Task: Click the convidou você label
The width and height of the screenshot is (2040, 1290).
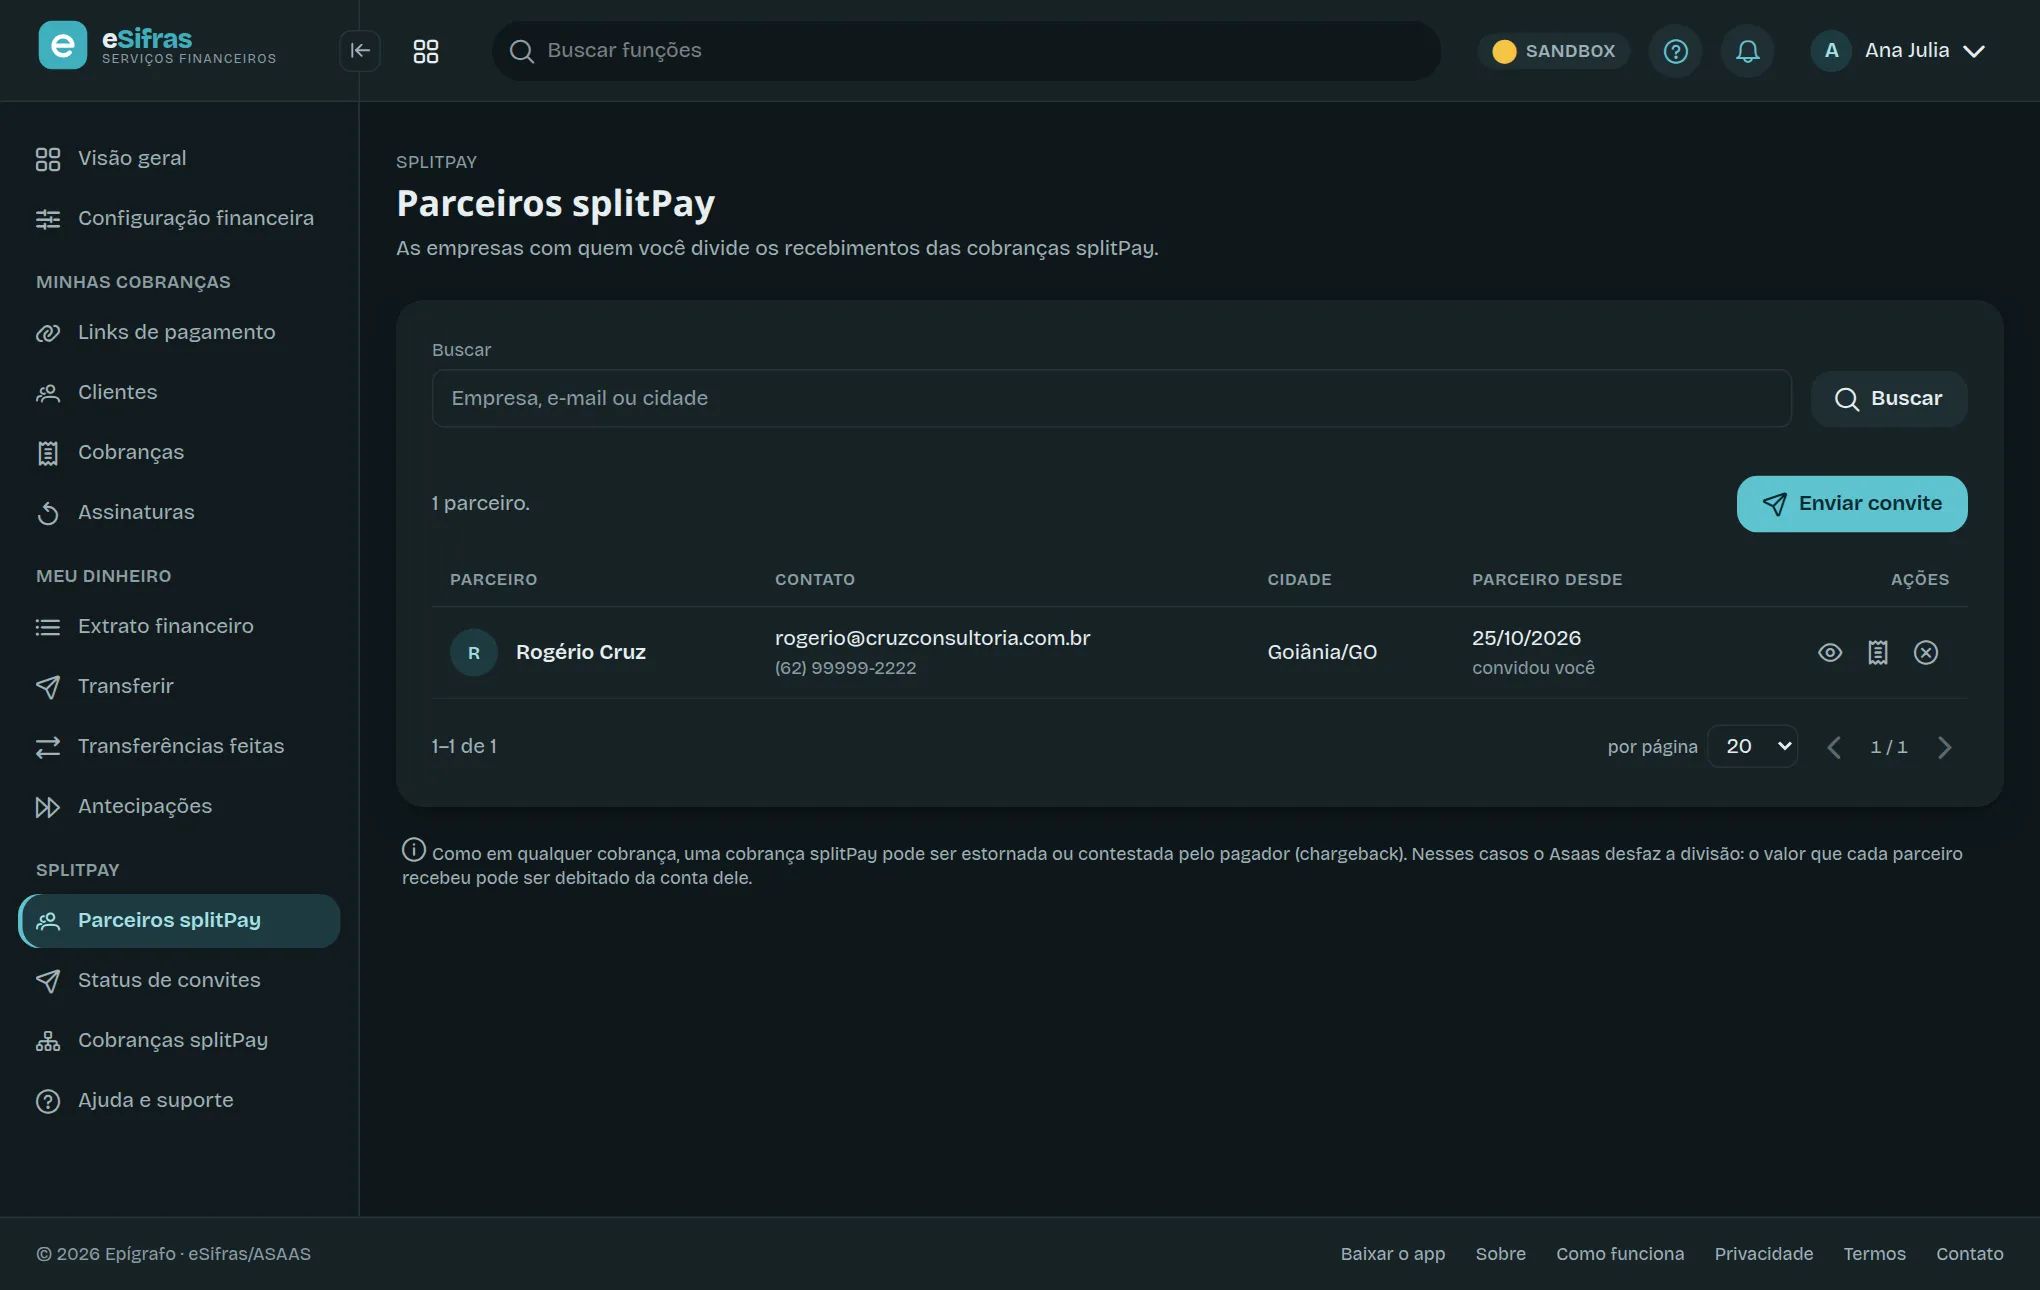Action: coord(1533,668)
